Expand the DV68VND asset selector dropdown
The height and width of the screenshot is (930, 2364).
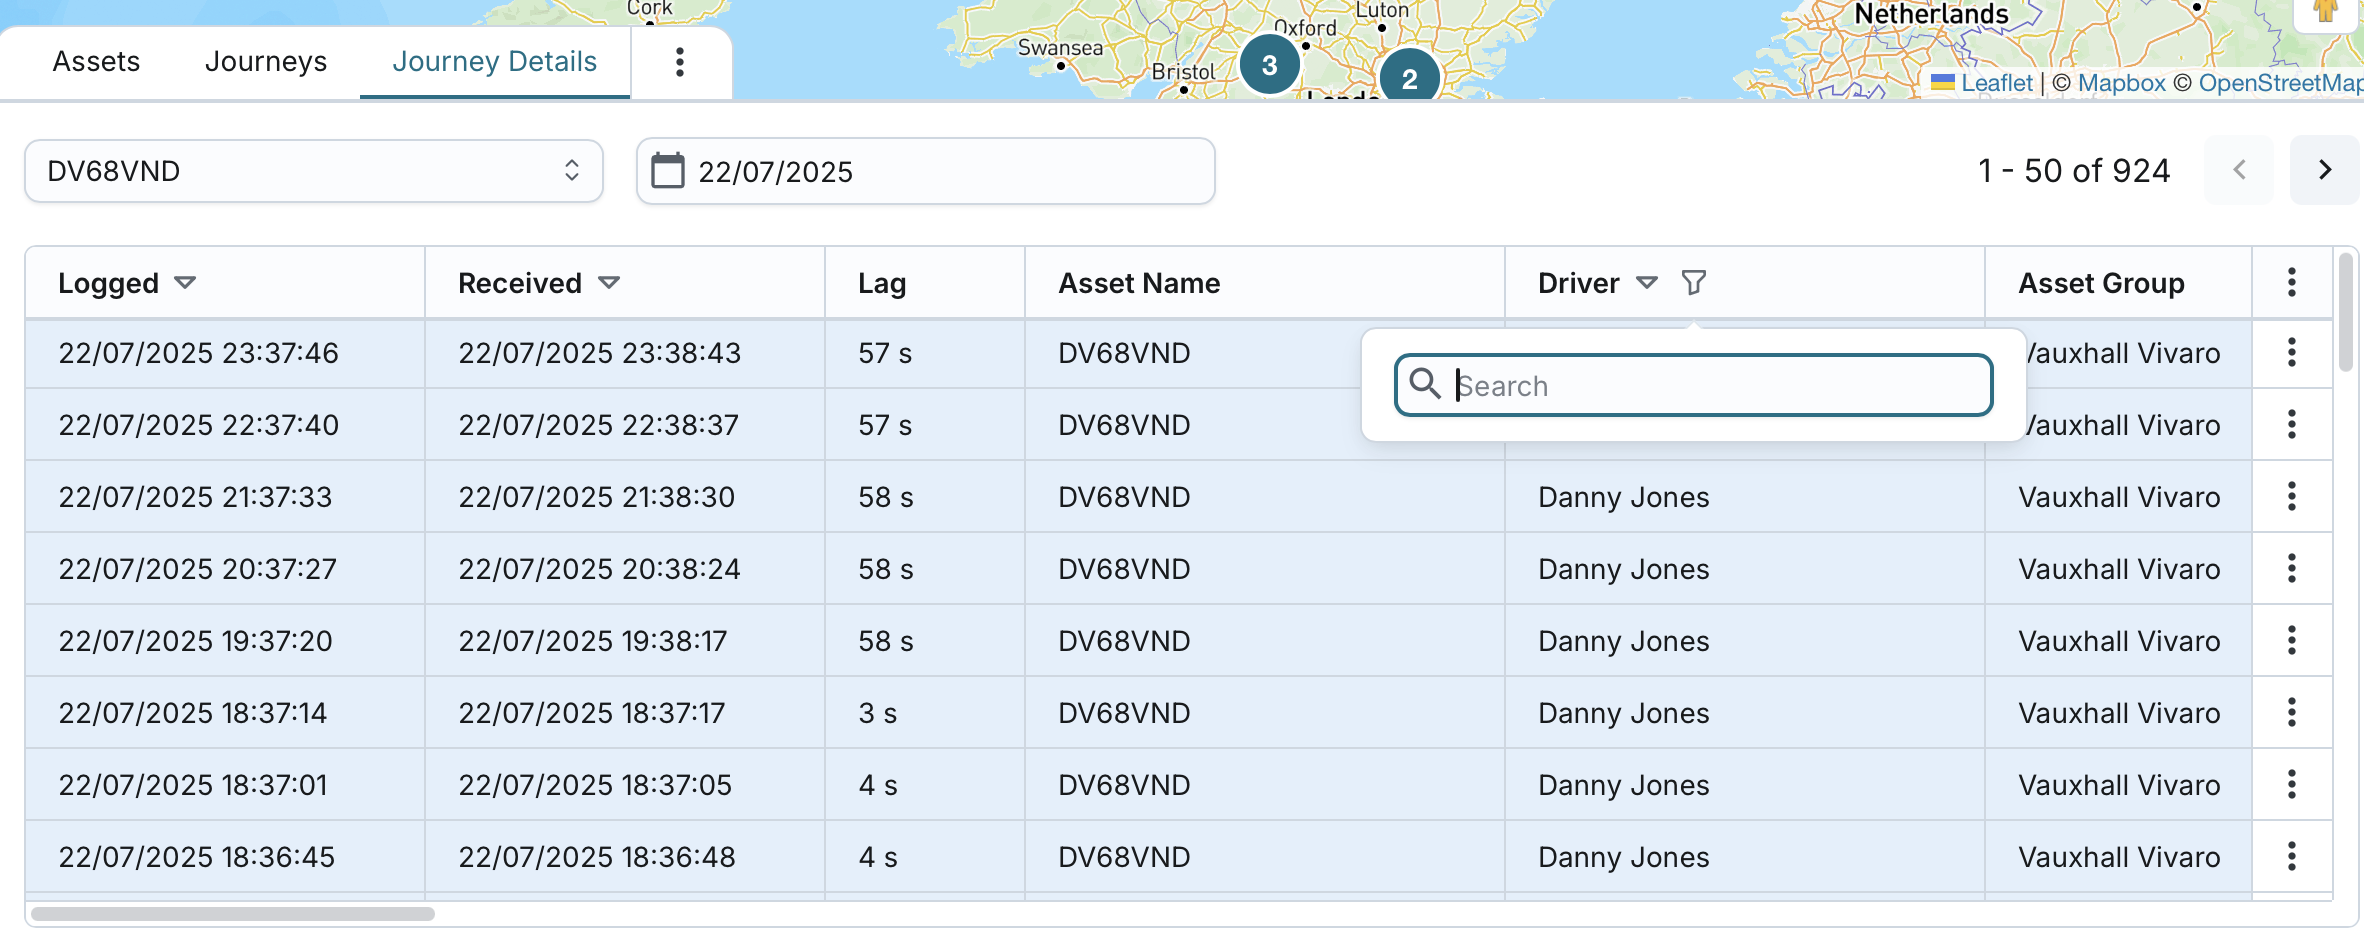tap(313, 171)
